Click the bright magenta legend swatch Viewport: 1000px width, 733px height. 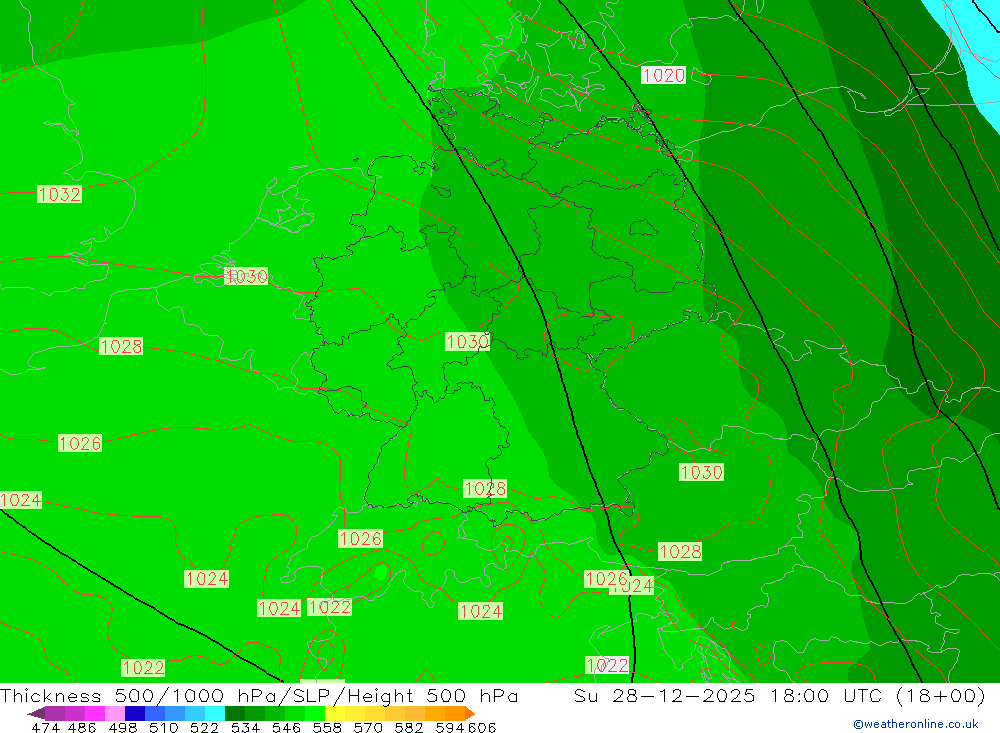(95, 713)
